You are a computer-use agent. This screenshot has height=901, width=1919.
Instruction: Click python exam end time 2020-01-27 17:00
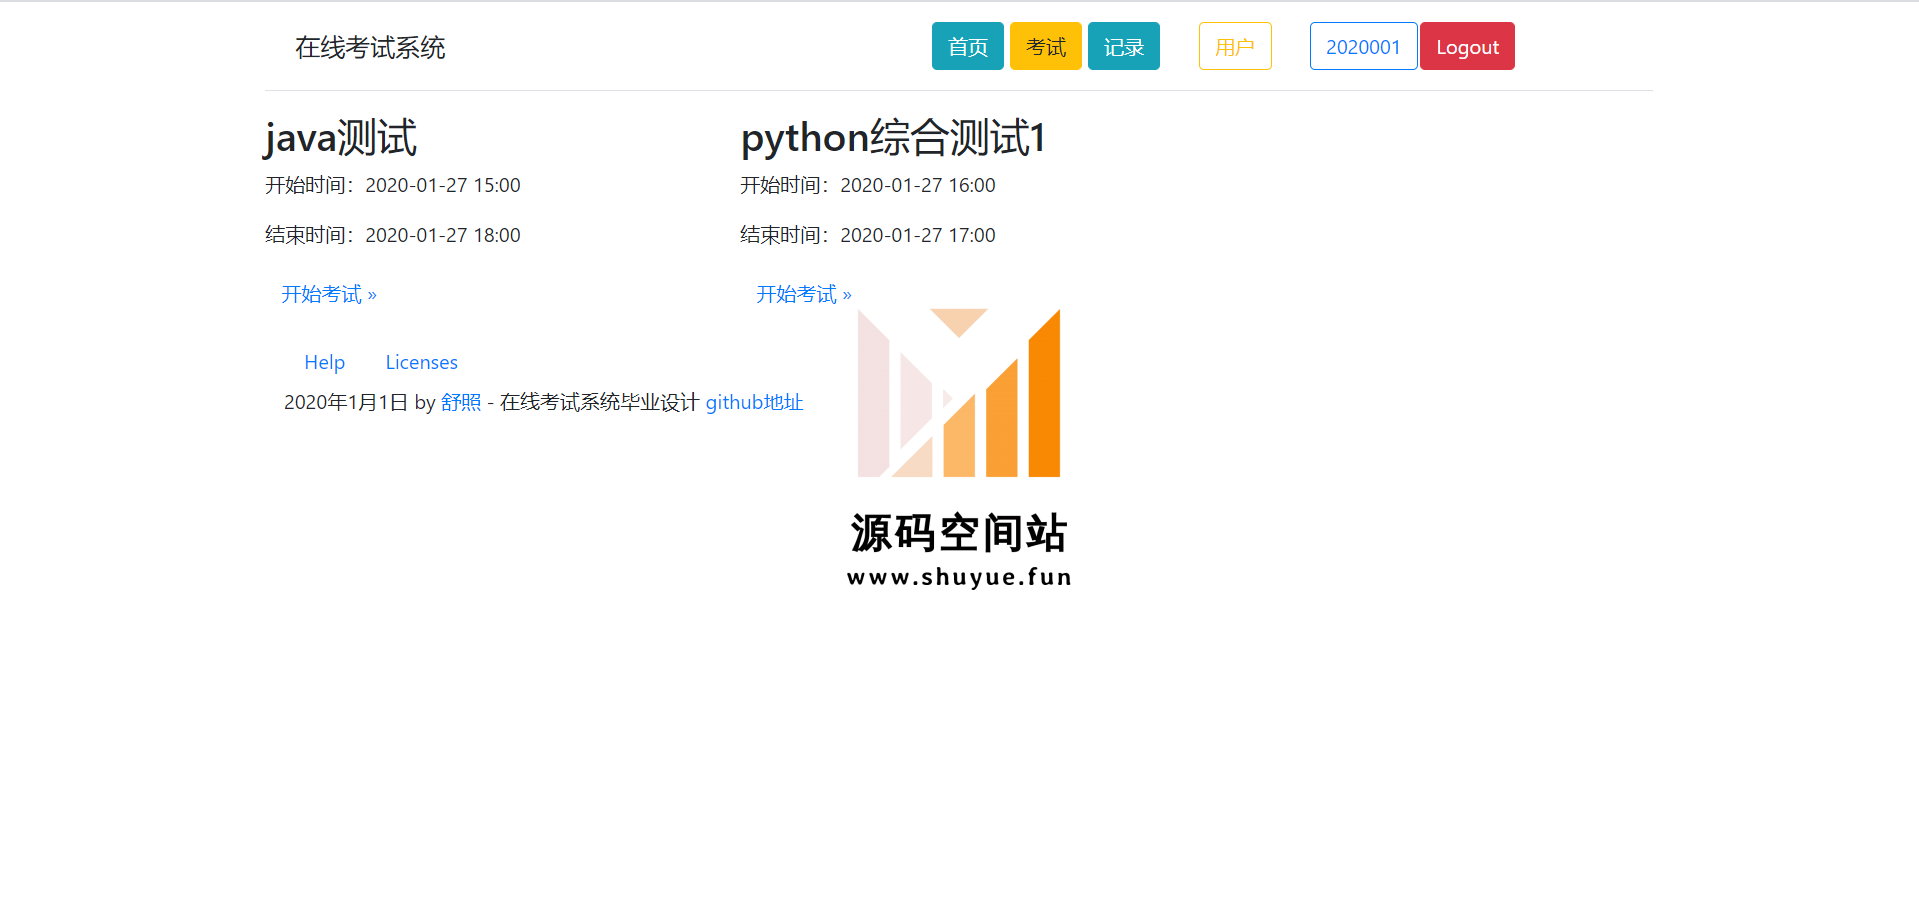point(918,235)
